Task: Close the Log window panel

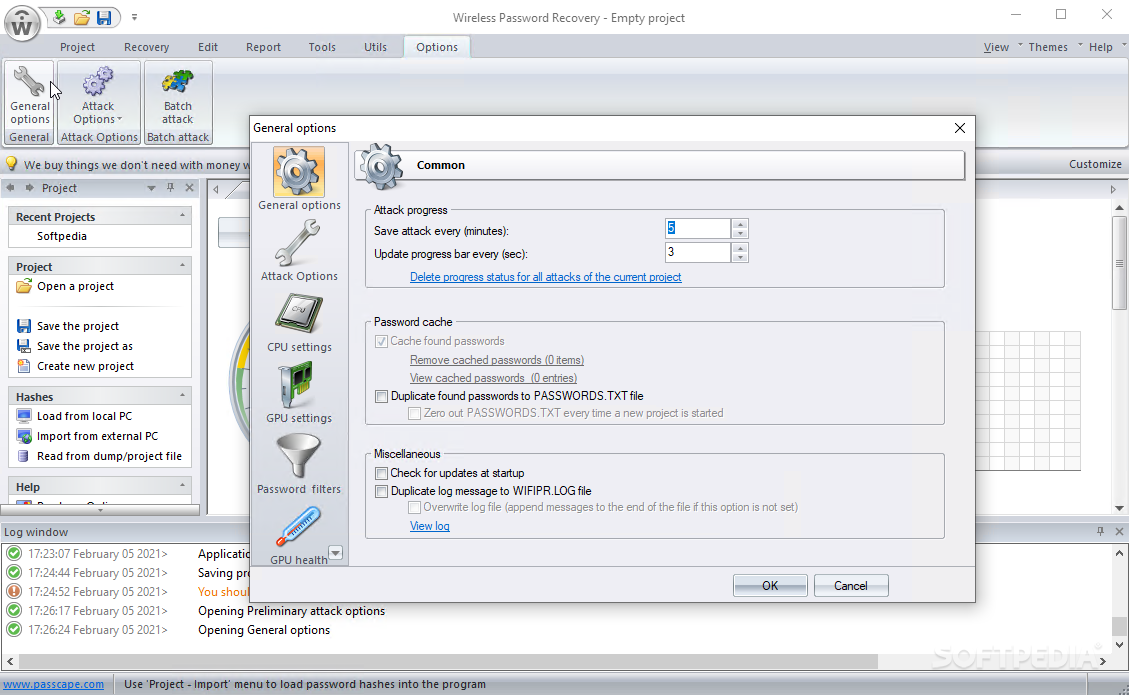Action: click(1119, 532)
